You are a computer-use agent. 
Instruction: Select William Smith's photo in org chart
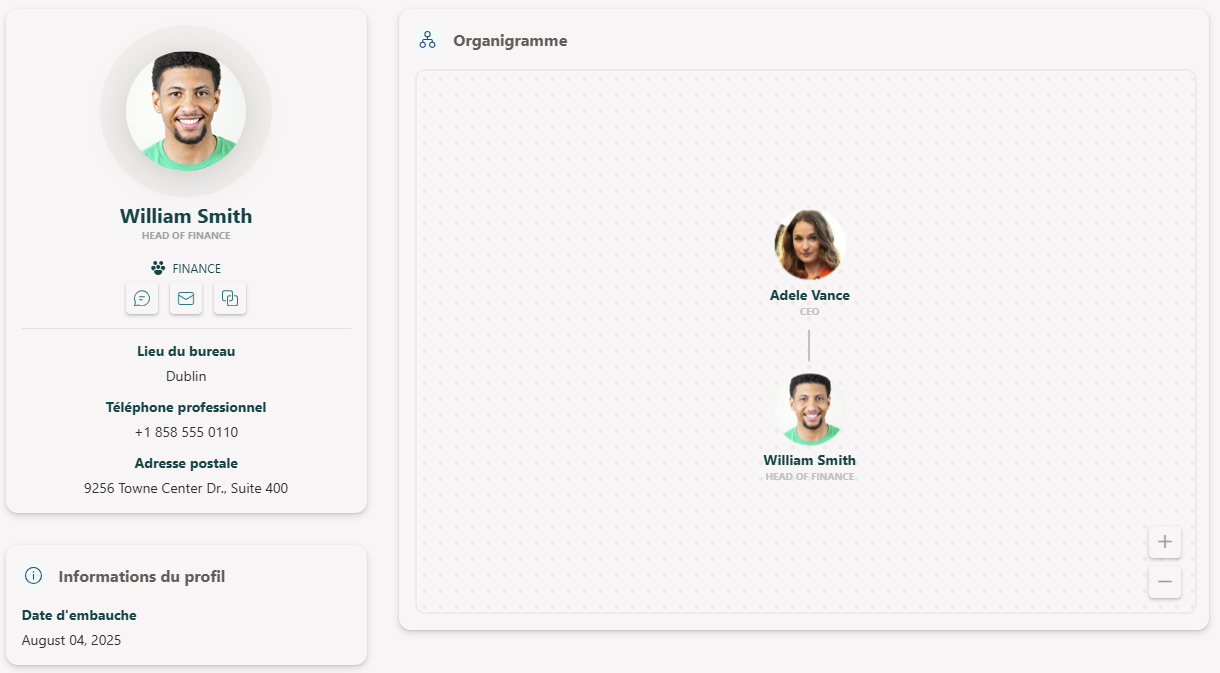[809, 409]
